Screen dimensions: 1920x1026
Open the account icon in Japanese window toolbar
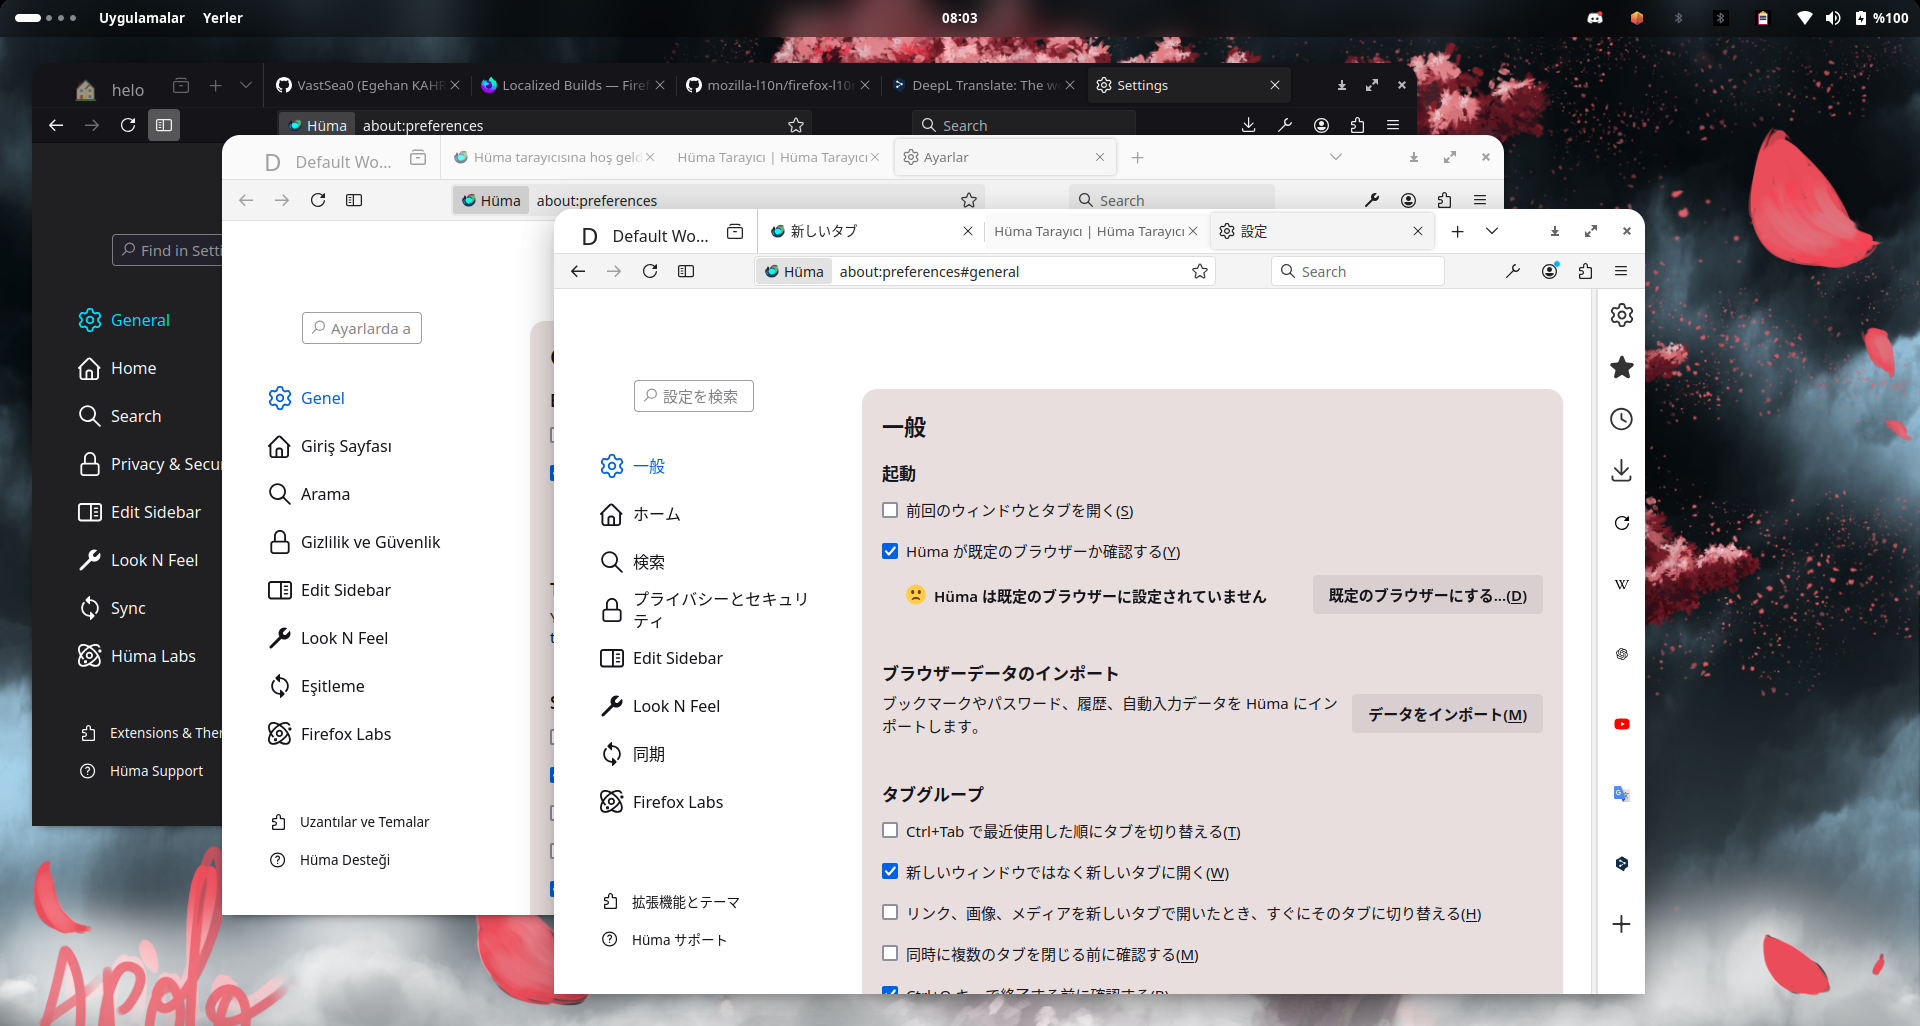[x=1549, y=271]
